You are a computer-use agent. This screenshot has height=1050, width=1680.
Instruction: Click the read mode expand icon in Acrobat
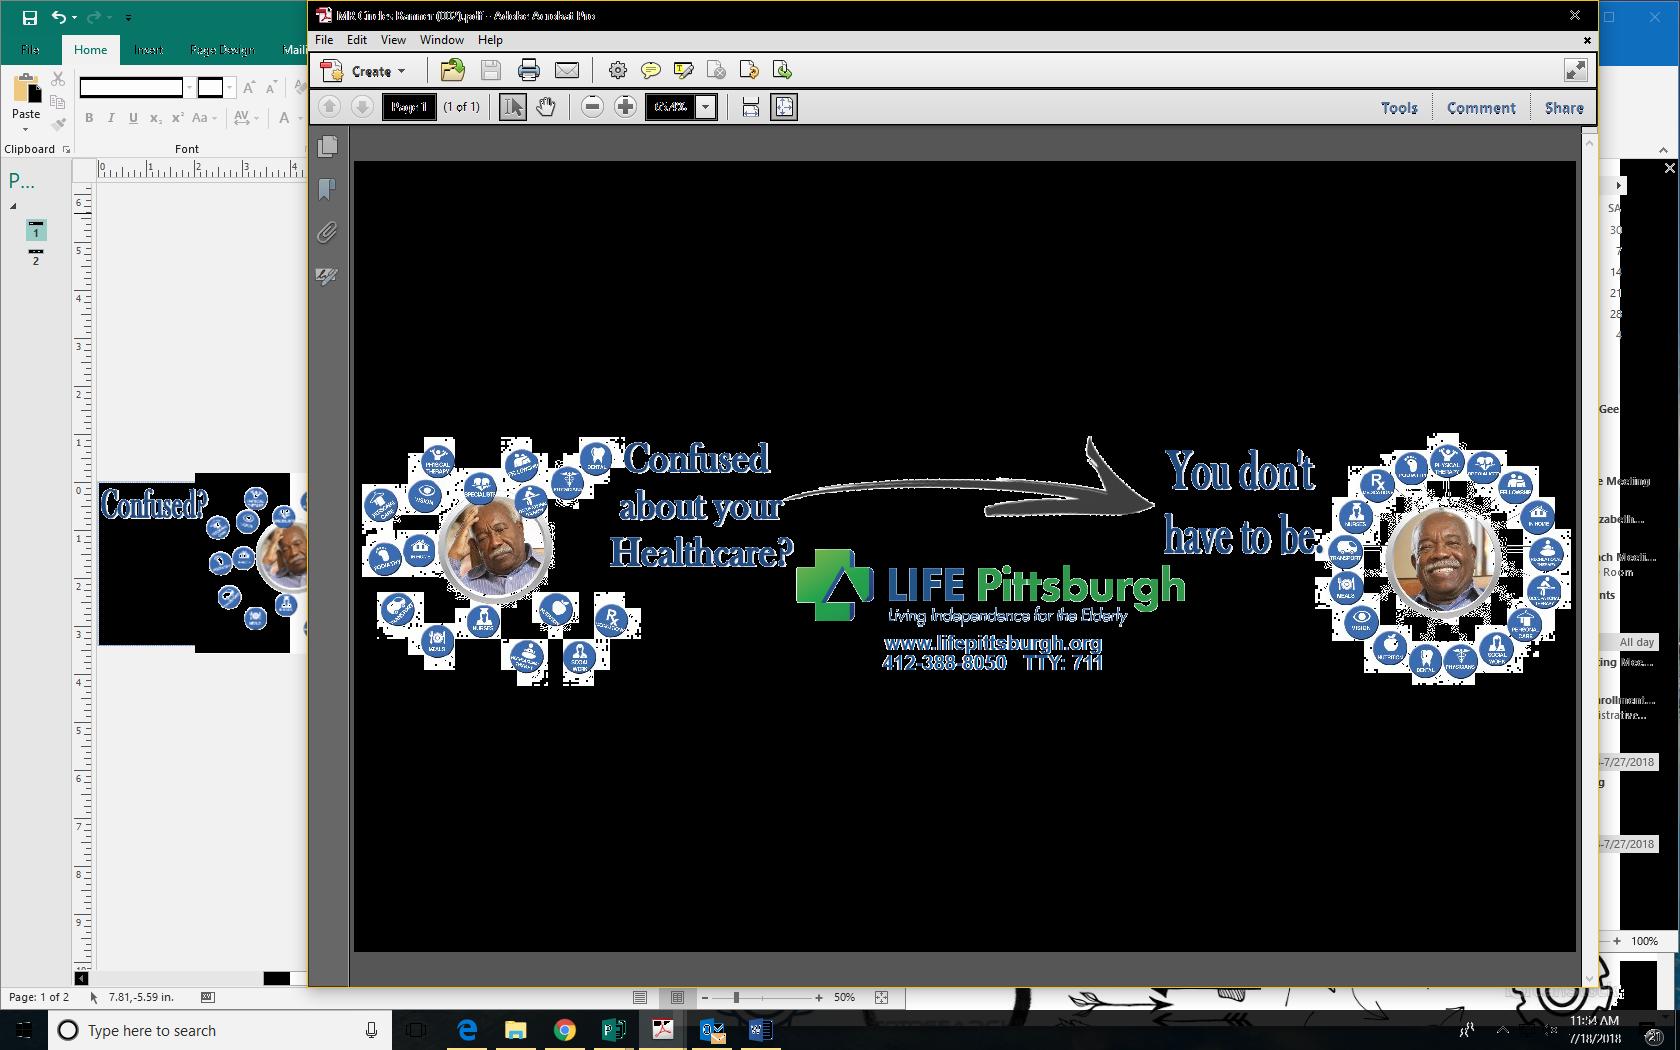pyautogui.click(x=1575, y=70)
